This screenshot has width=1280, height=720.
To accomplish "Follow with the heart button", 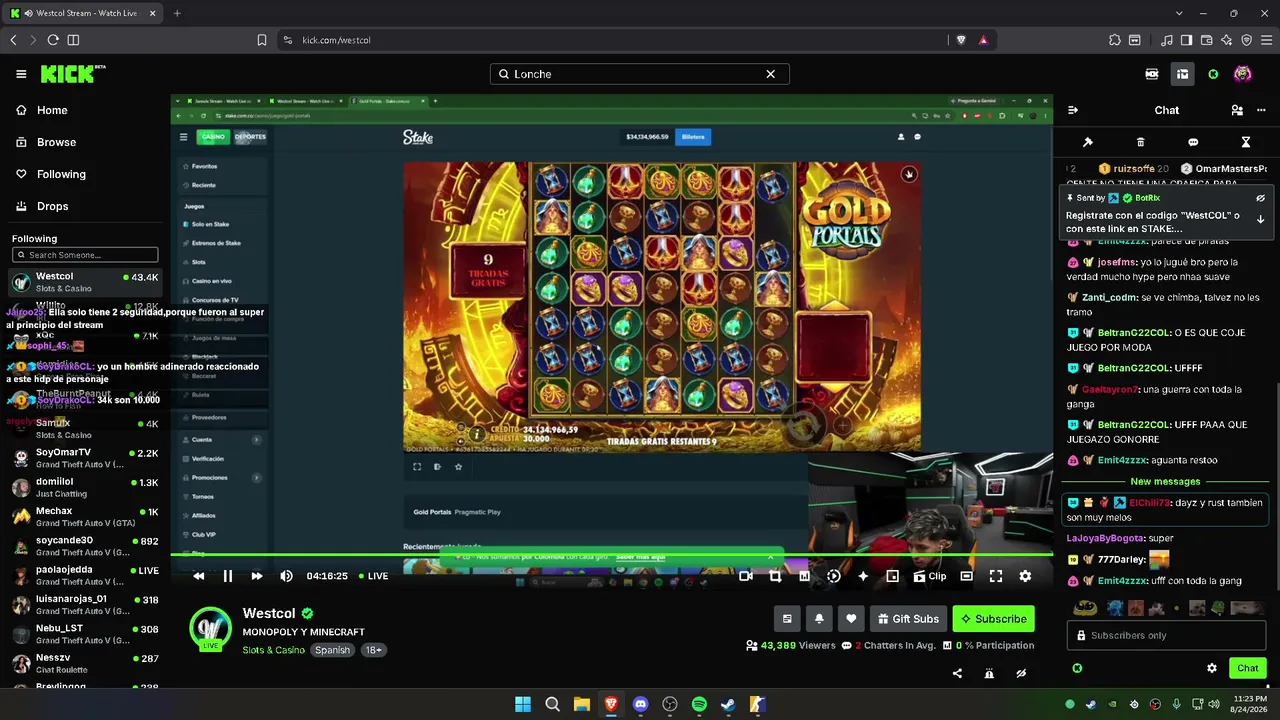I will [x=851, y=619].
